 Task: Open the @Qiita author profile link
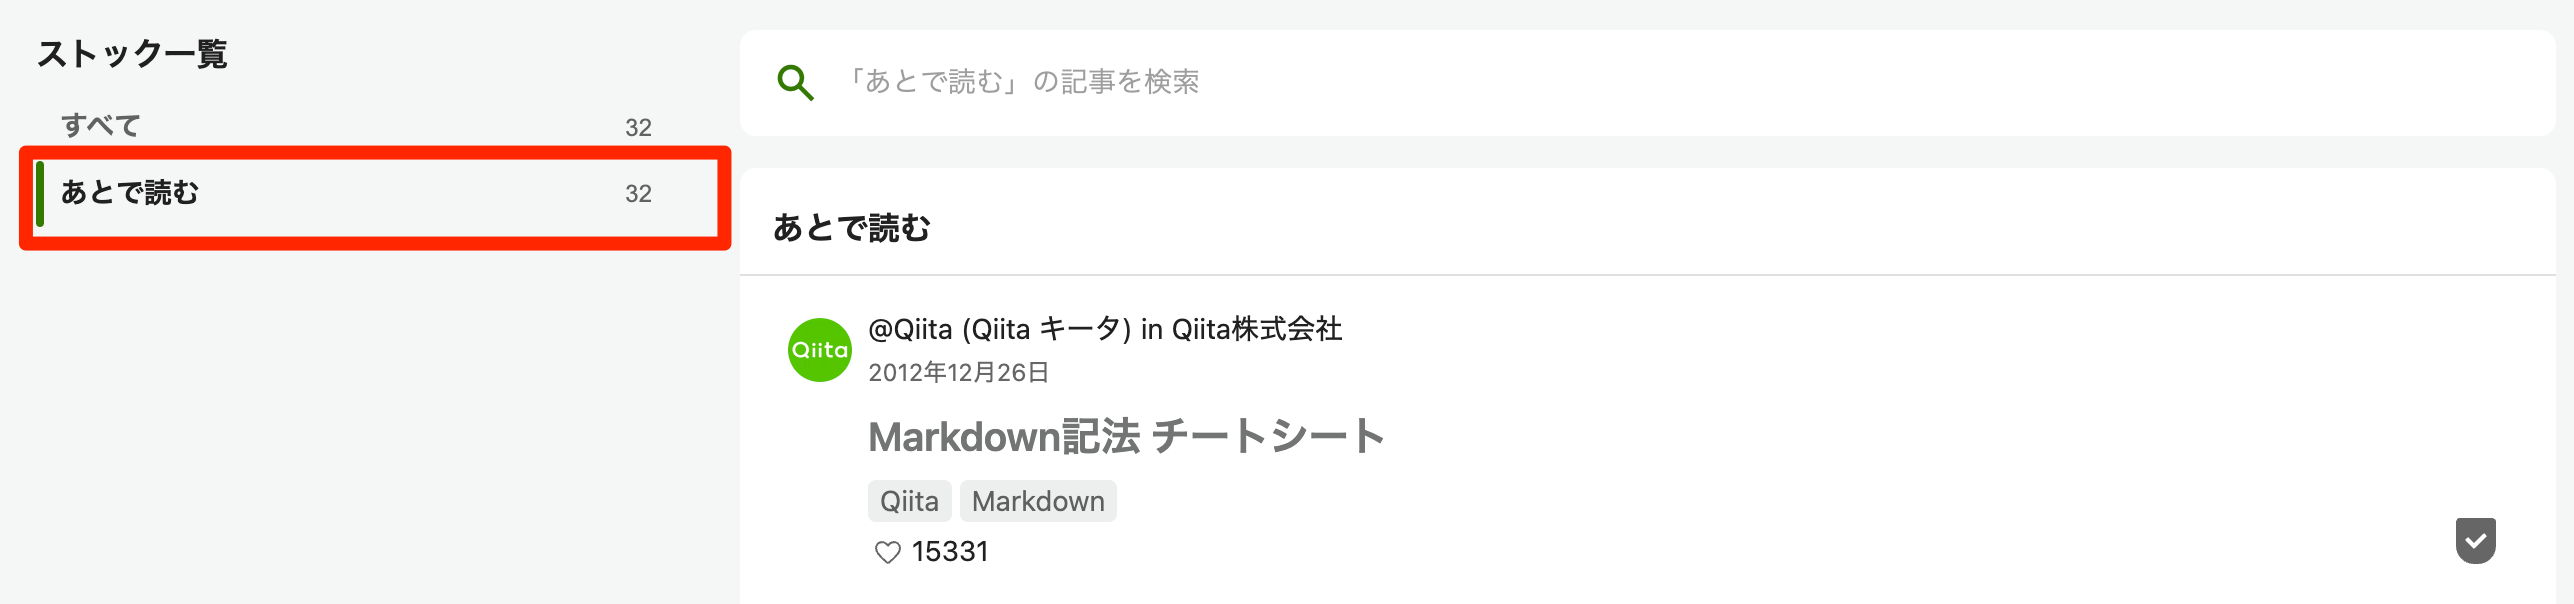click(910, 329)
